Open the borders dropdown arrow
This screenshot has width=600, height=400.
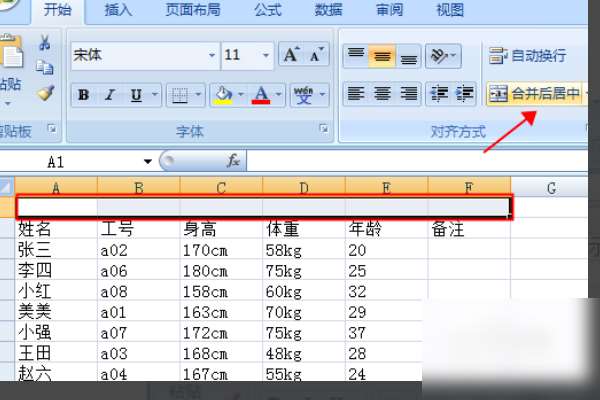click(198, 94)
